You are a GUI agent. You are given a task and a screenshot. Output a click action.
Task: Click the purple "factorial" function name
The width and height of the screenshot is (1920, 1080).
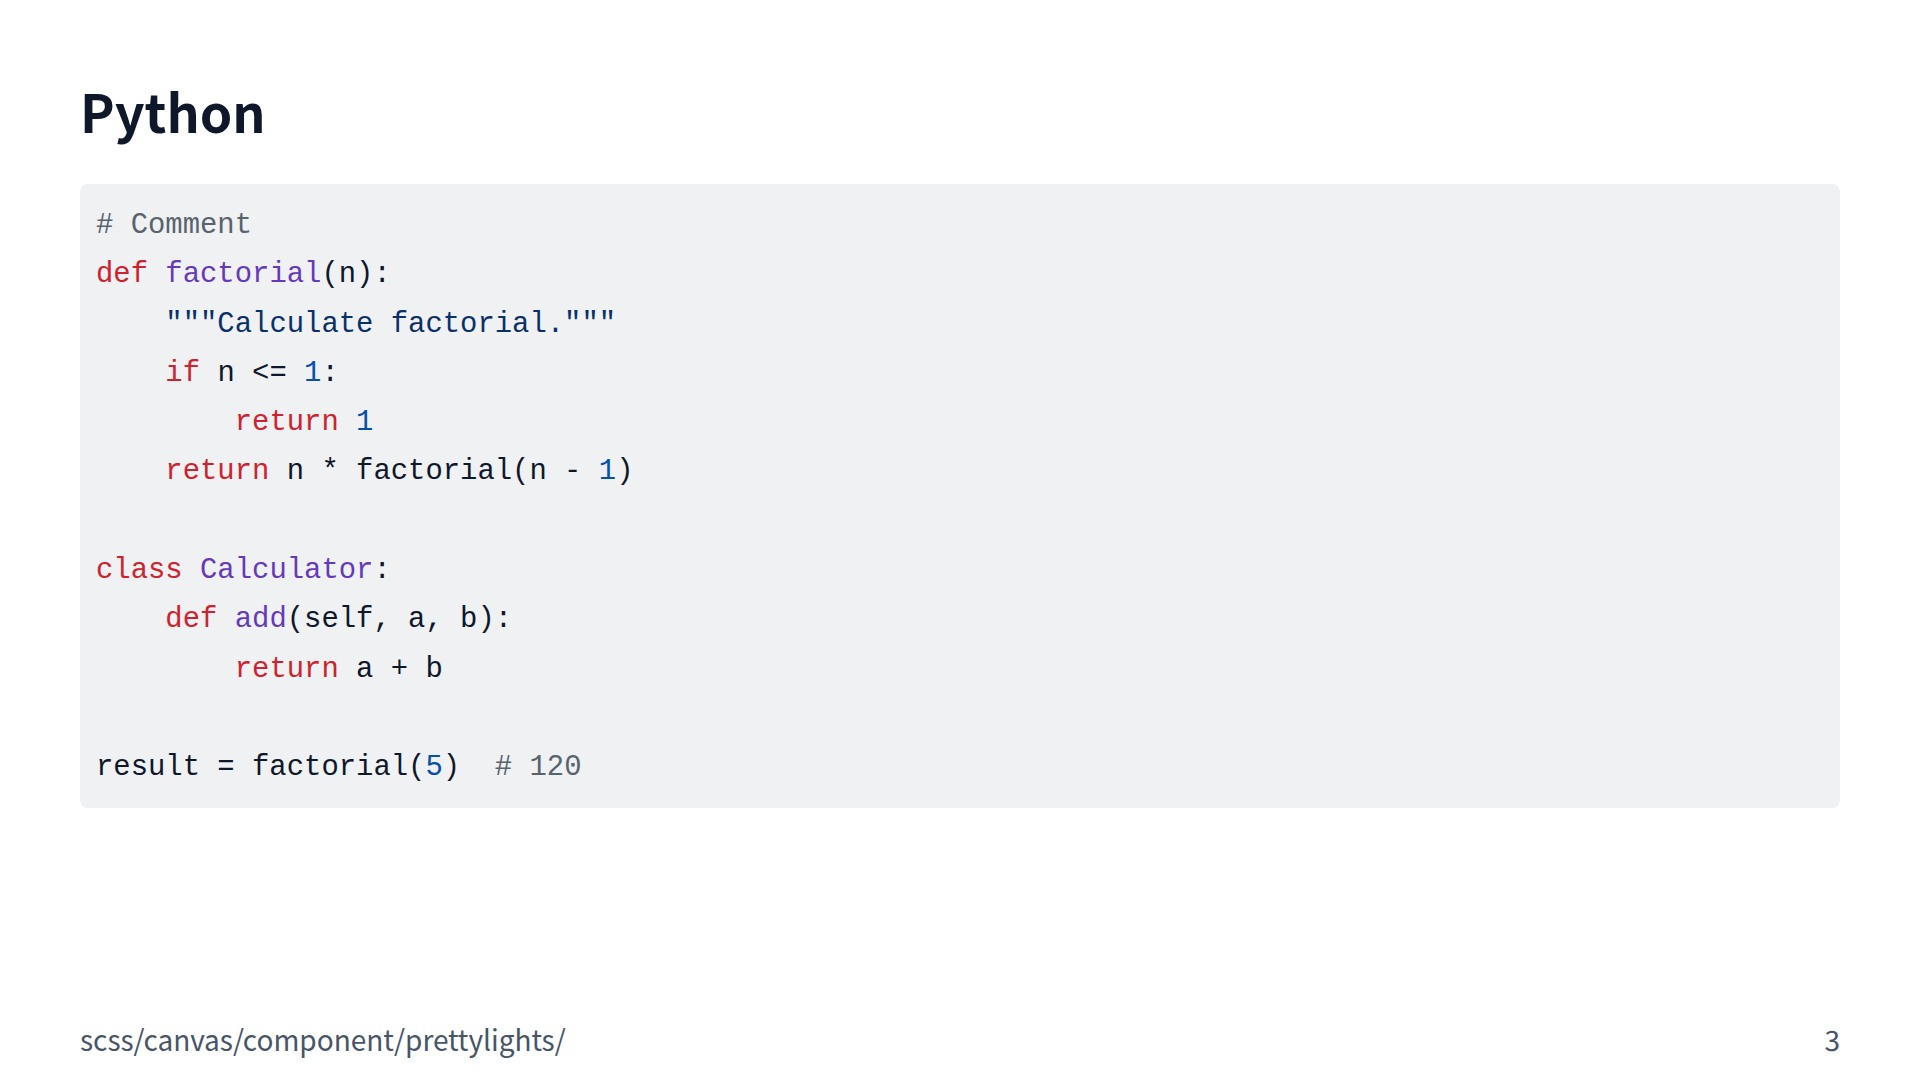243,273
